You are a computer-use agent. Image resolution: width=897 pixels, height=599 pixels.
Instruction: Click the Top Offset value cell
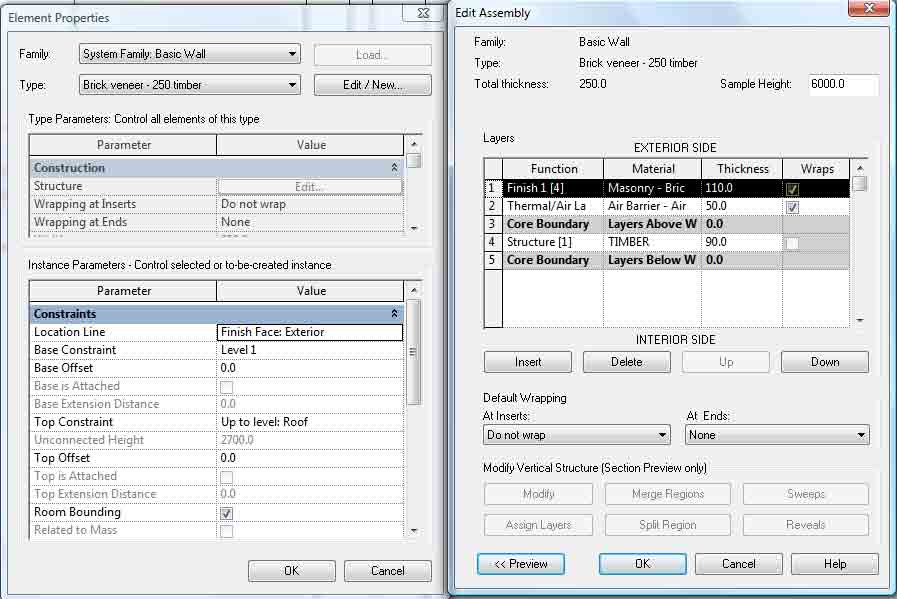309,458
